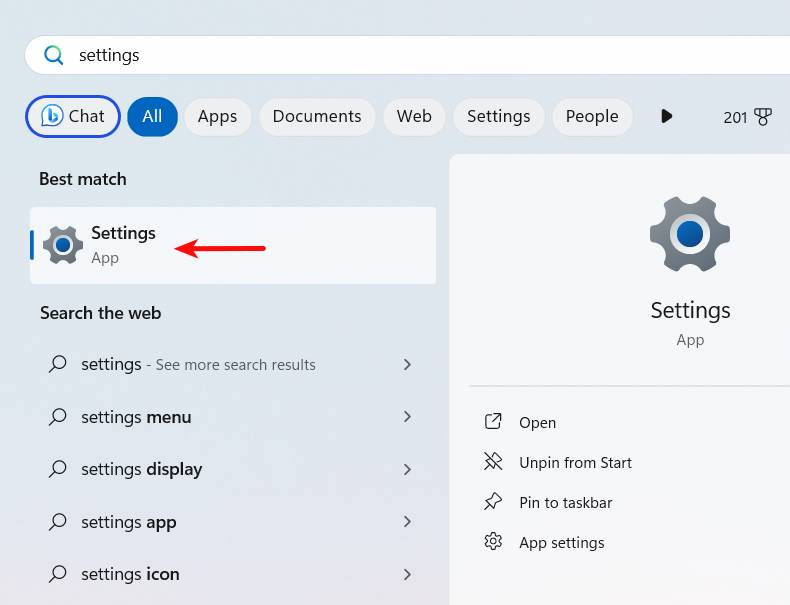Click the Settings gear icon in Best match
The image size is (790, 605).
pyautogui.click(x=63, y=245)
